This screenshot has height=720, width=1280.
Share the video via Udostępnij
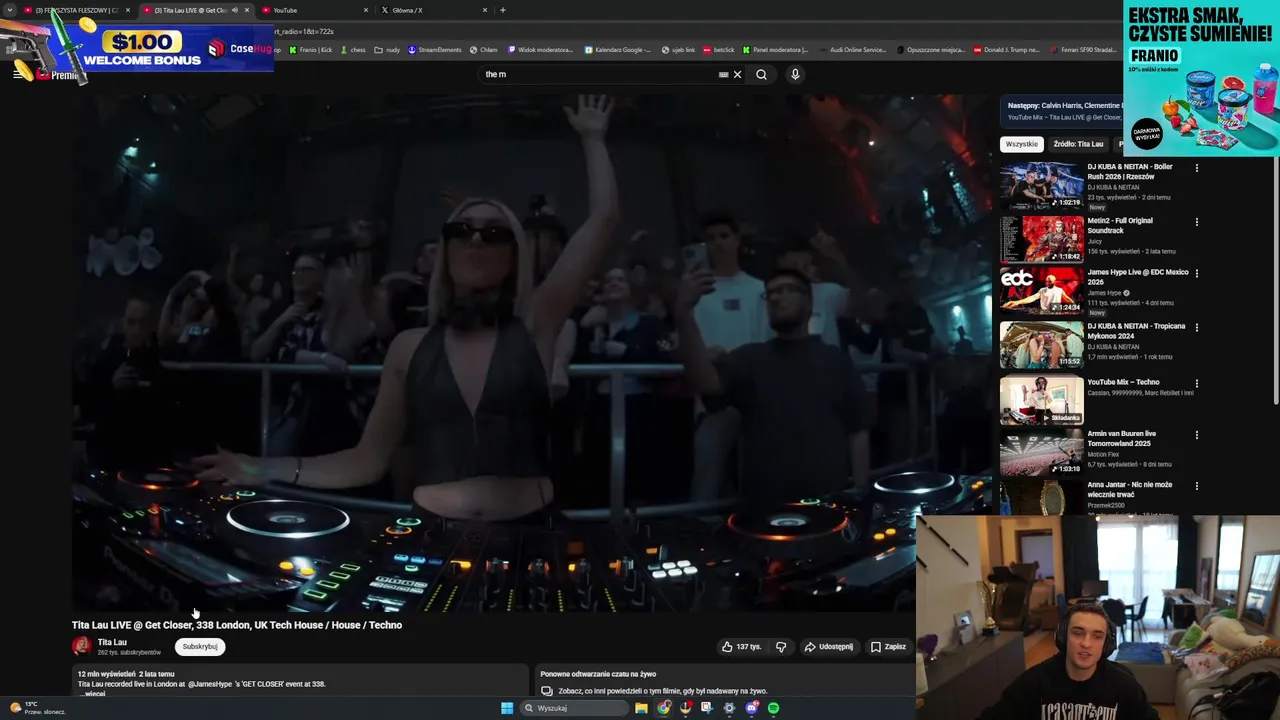coord(829,647)
